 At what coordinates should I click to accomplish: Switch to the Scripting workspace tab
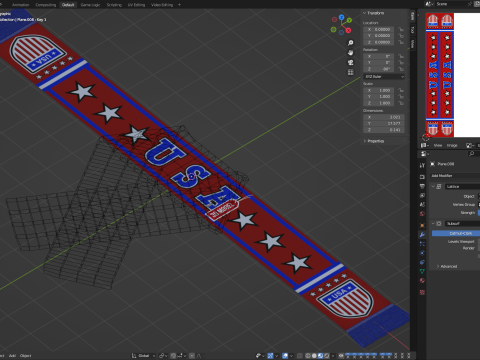pos(114,5)
